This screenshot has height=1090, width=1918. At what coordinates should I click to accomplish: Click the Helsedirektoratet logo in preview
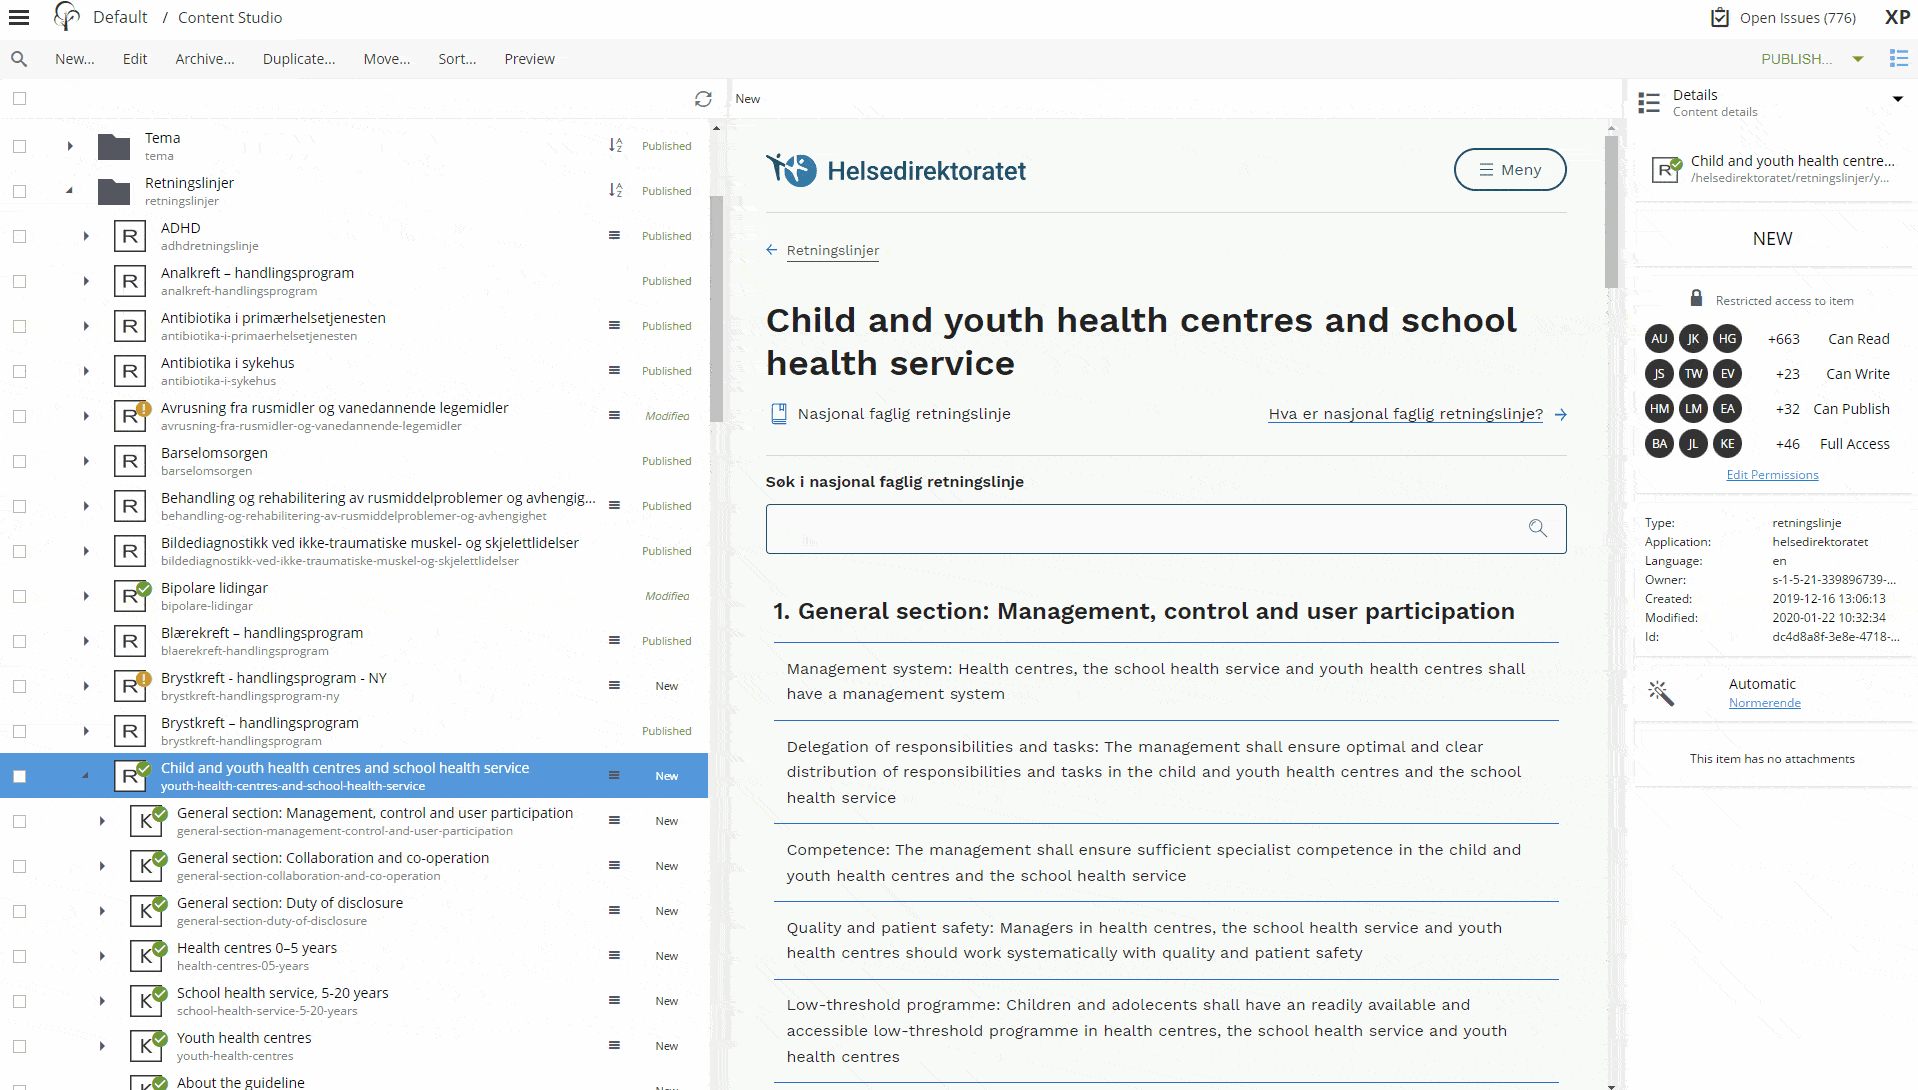click(896, 170)
